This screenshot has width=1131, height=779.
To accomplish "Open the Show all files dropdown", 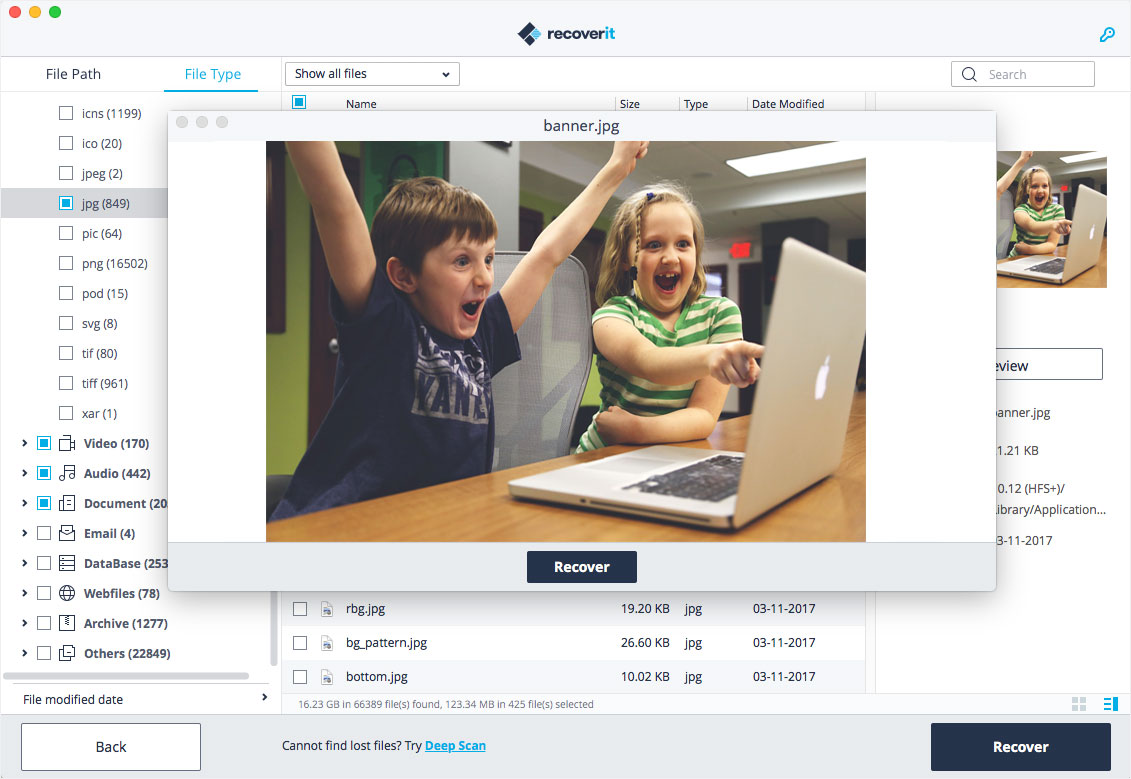I will [372, 74].
